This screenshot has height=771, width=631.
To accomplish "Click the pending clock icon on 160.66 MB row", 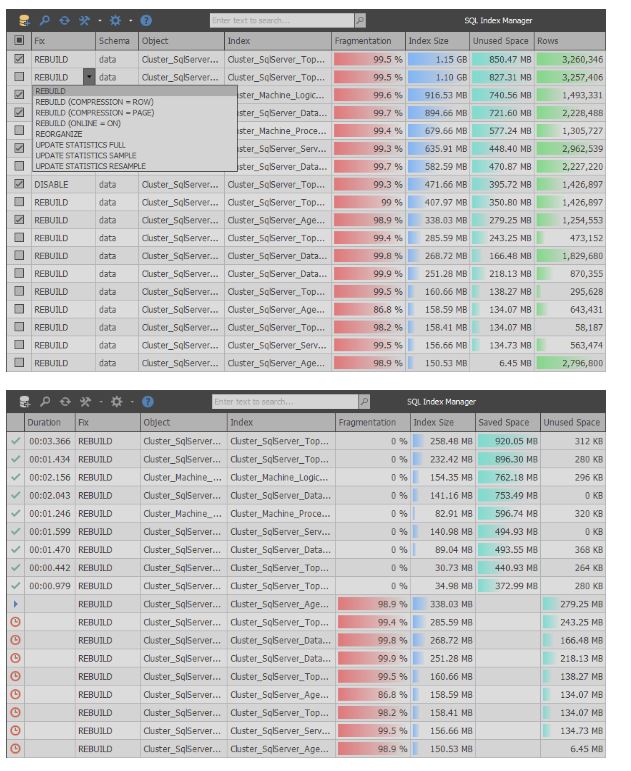I will tap(16, 676).
